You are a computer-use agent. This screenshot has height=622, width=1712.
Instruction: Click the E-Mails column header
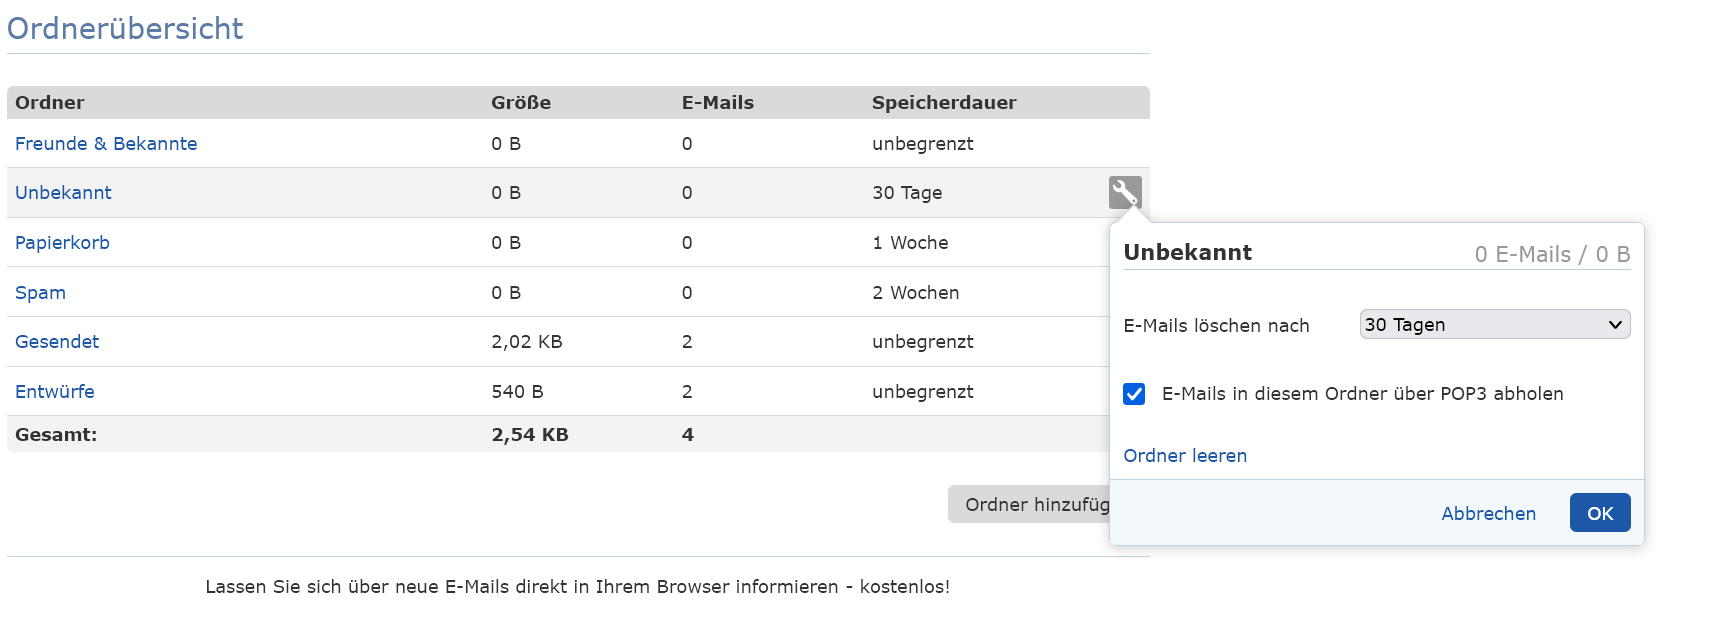click(717, 103)
